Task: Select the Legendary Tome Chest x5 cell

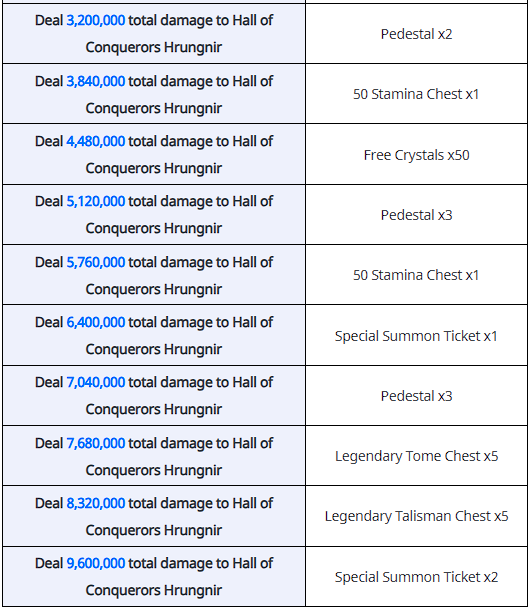Action: coord(416,456)
